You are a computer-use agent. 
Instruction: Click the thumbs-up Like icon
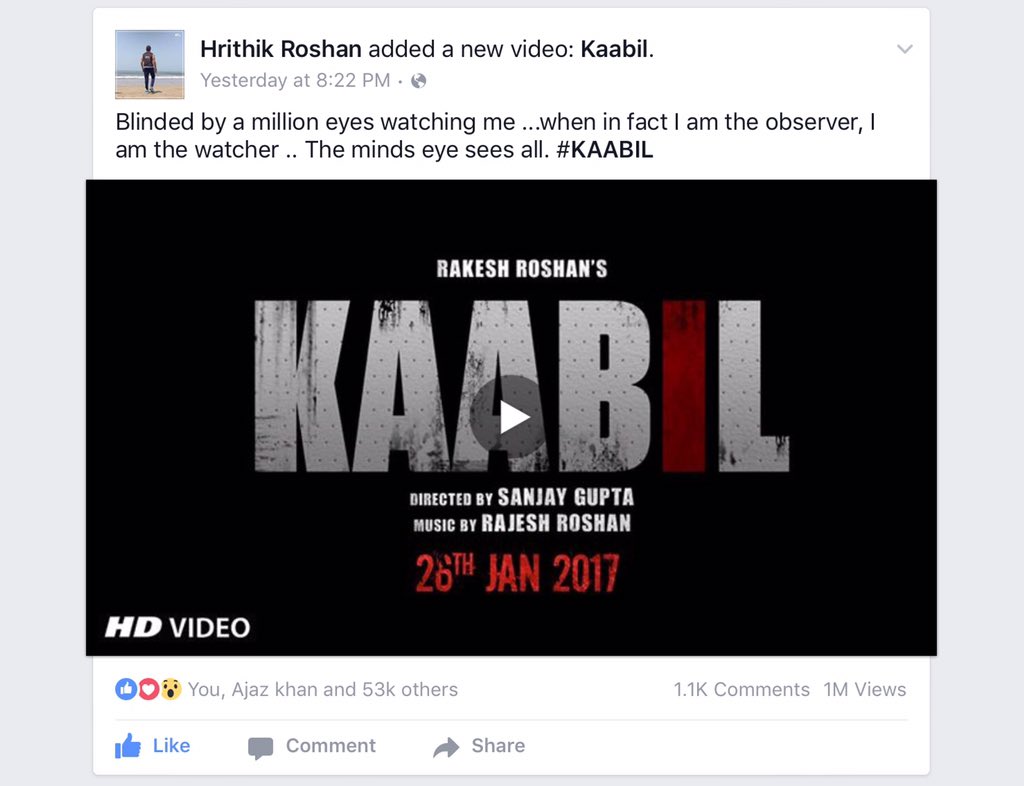tap(128, 746)
